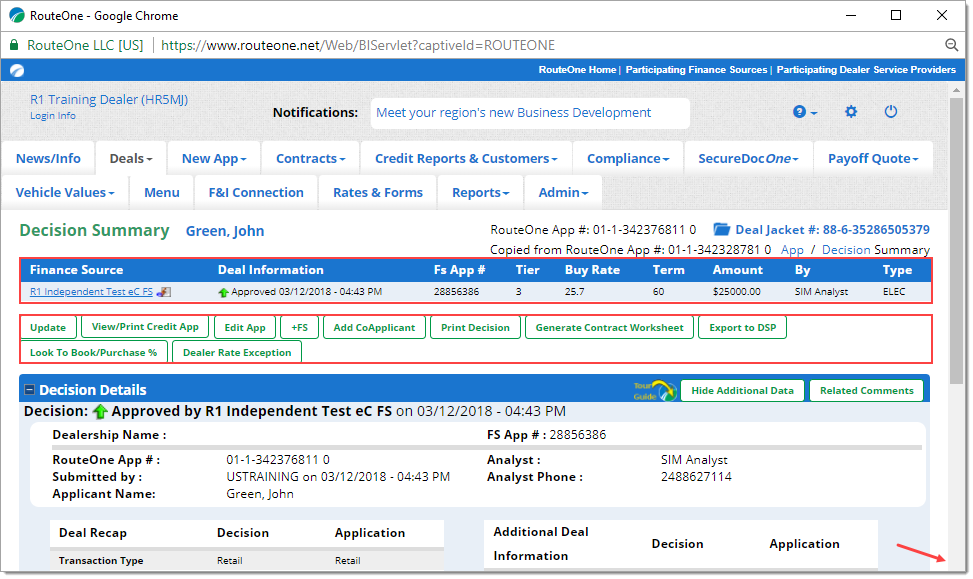Click the Update button
Image resolution: width=973 pixels, height=579 pixels.
(48, 328)
